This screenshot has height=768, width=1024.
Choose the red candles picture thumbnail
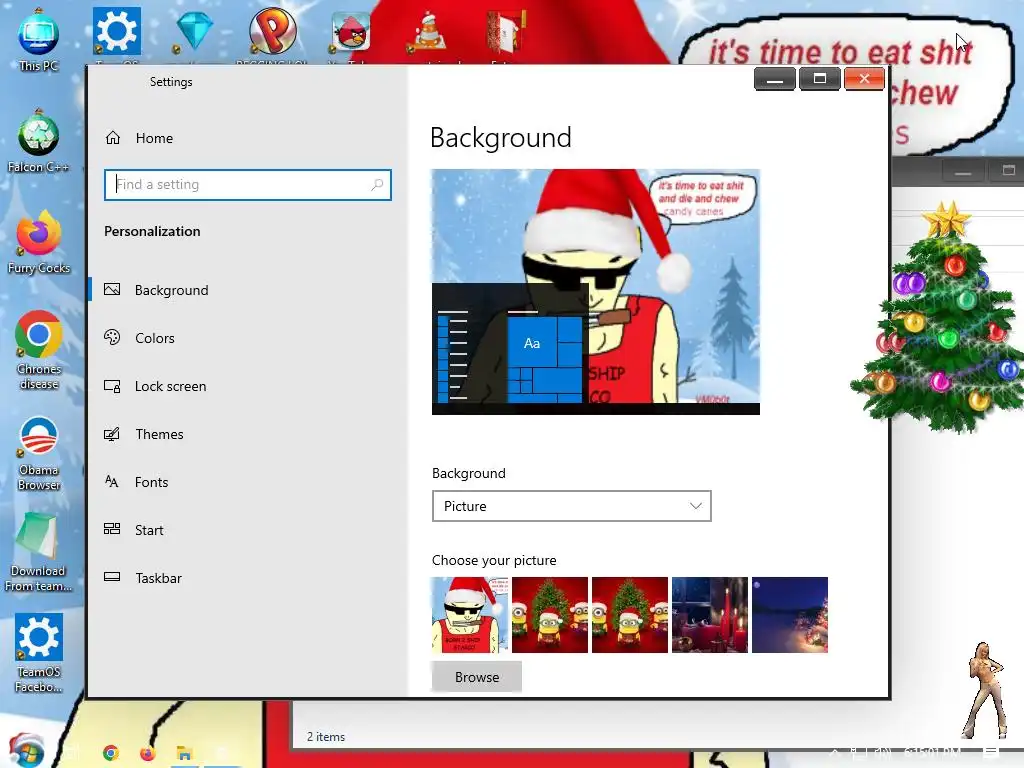[x=710, y=615]
